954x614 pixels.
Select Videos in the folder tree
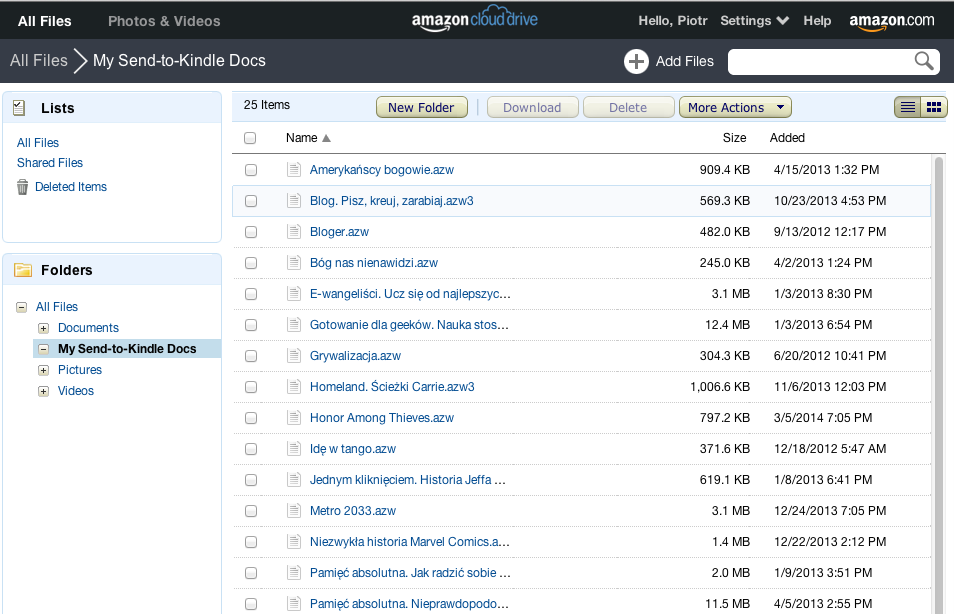tap(75, 391)
